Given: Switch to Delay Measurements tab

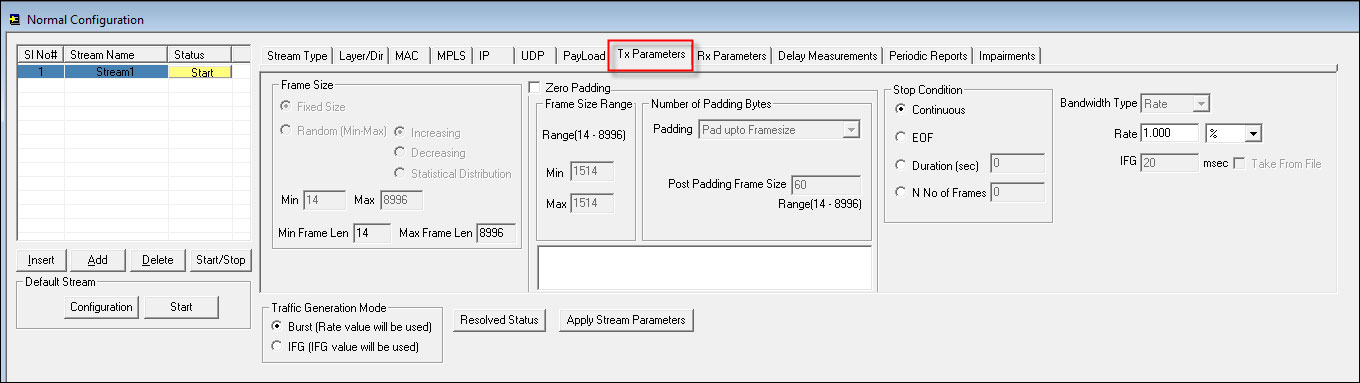Looking at the screenshot, I should 827,56.
